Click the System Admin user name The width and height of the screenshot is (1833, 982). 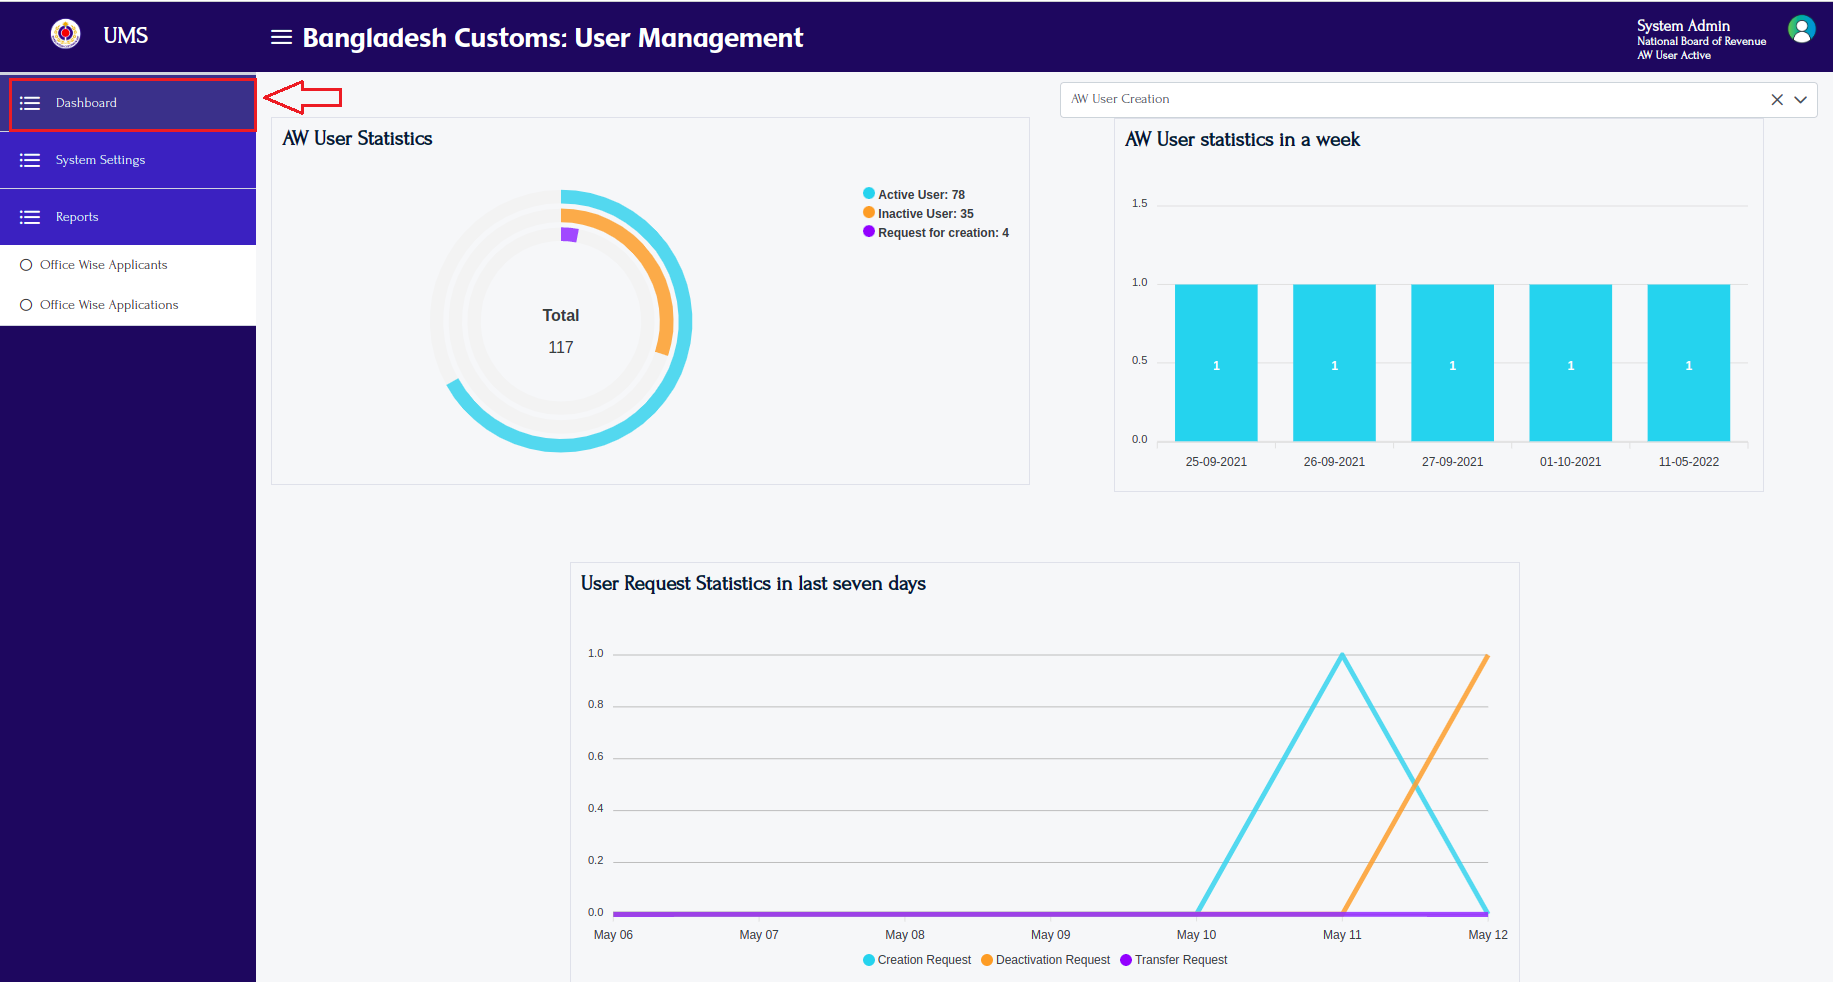(x=1683, y=26)
